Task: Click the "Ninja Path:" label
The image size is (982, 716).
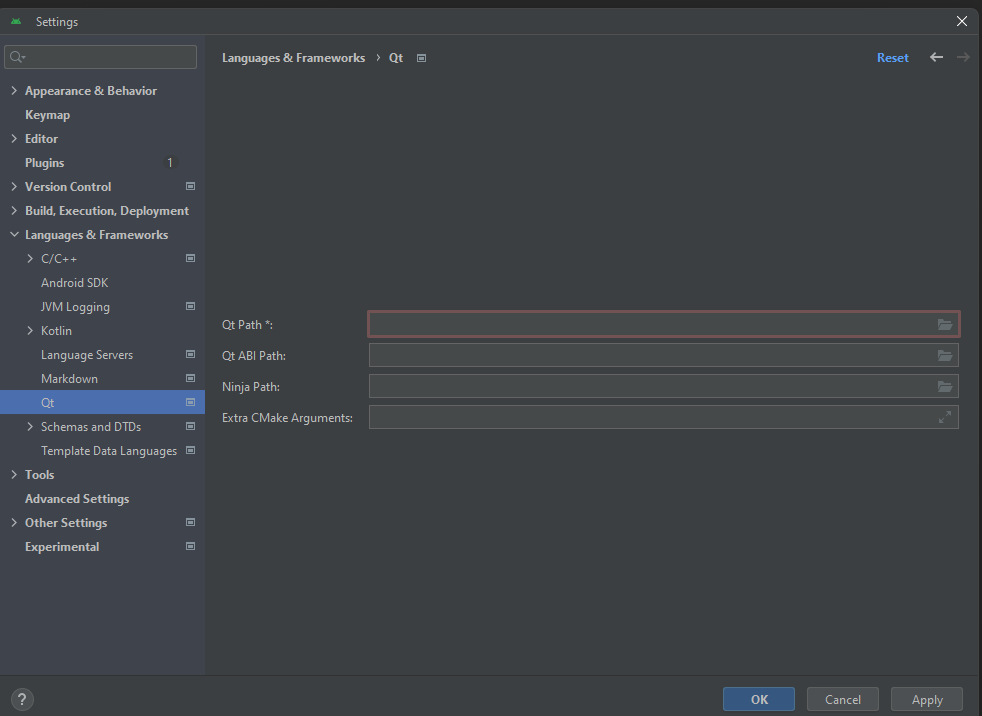Action: point(251,387)
